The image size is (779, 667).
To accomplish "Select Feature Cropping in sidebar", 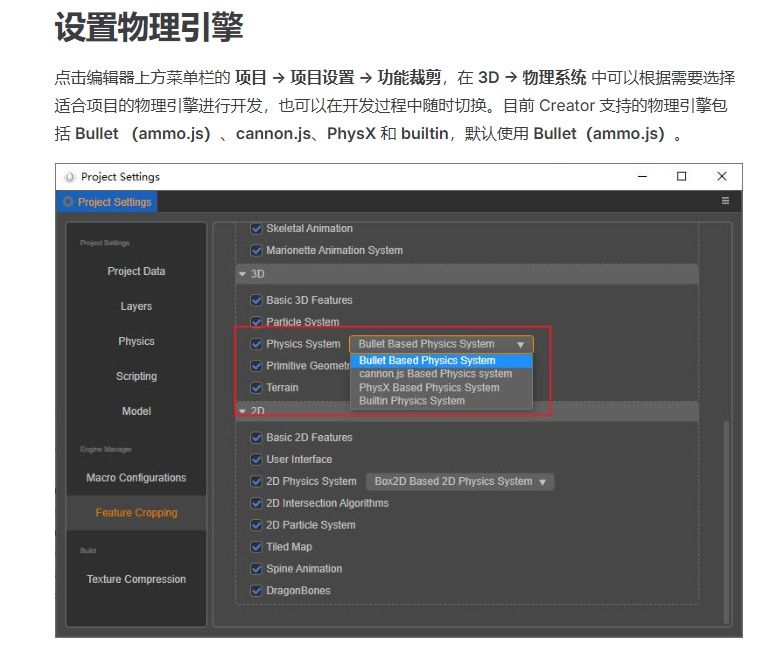I will point(136,513).
